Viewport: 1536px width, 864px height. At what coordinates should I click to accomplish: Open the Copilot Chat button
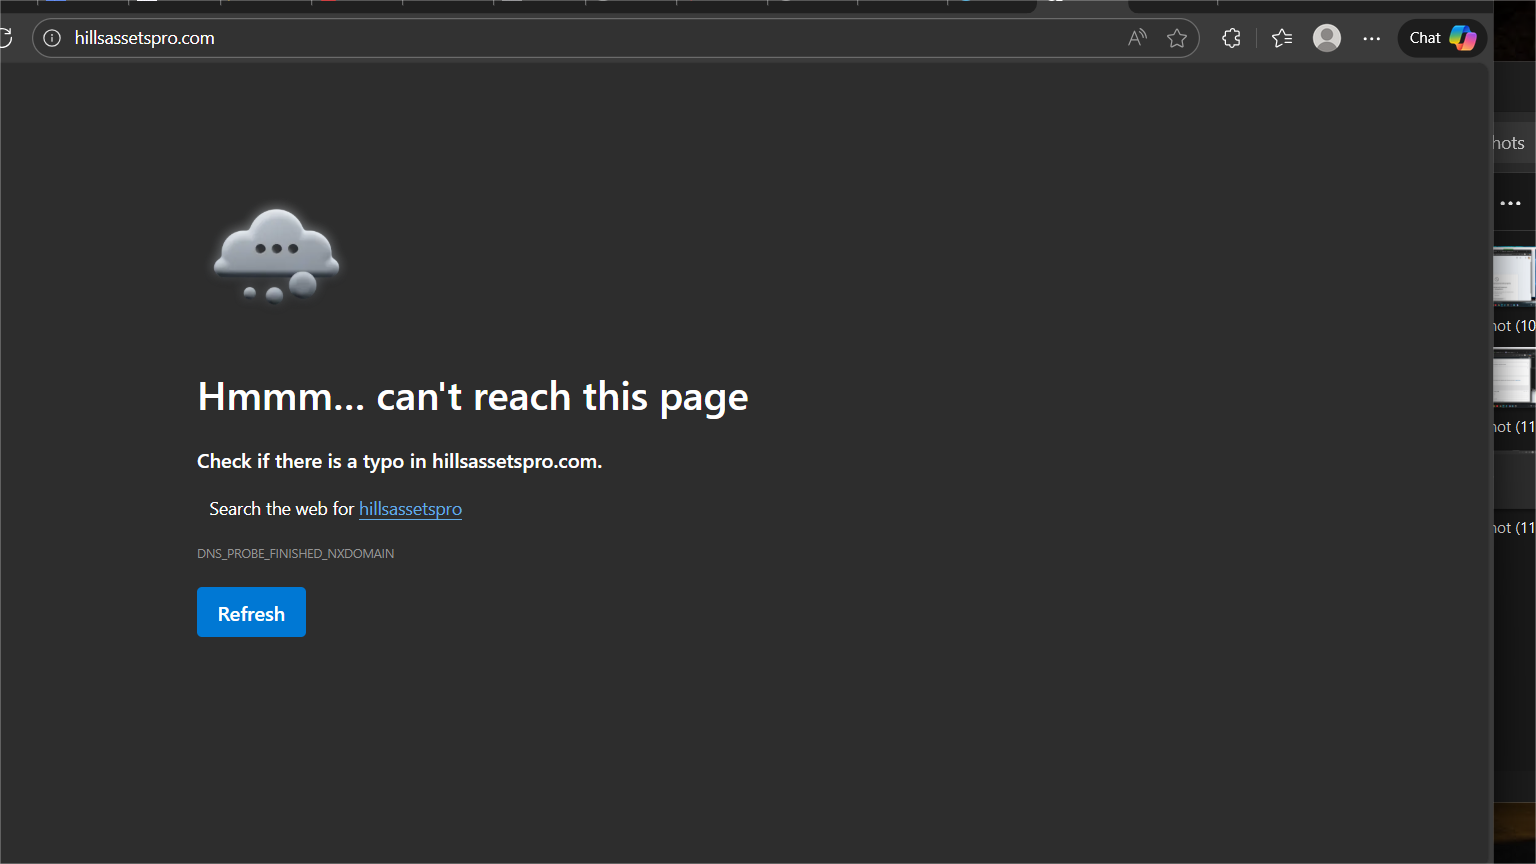click(1442, 38)
